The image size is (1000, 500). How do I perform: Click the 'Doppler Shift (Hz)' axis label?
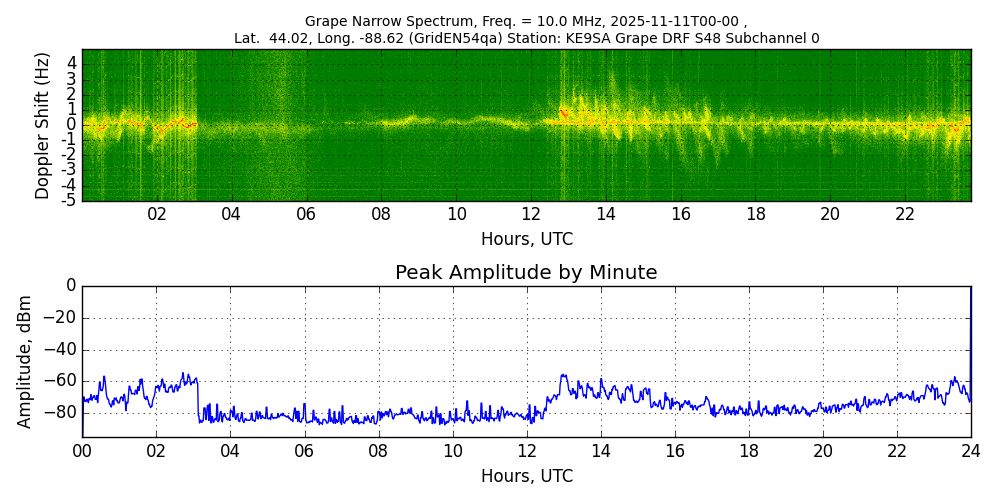tap(42, 125)
